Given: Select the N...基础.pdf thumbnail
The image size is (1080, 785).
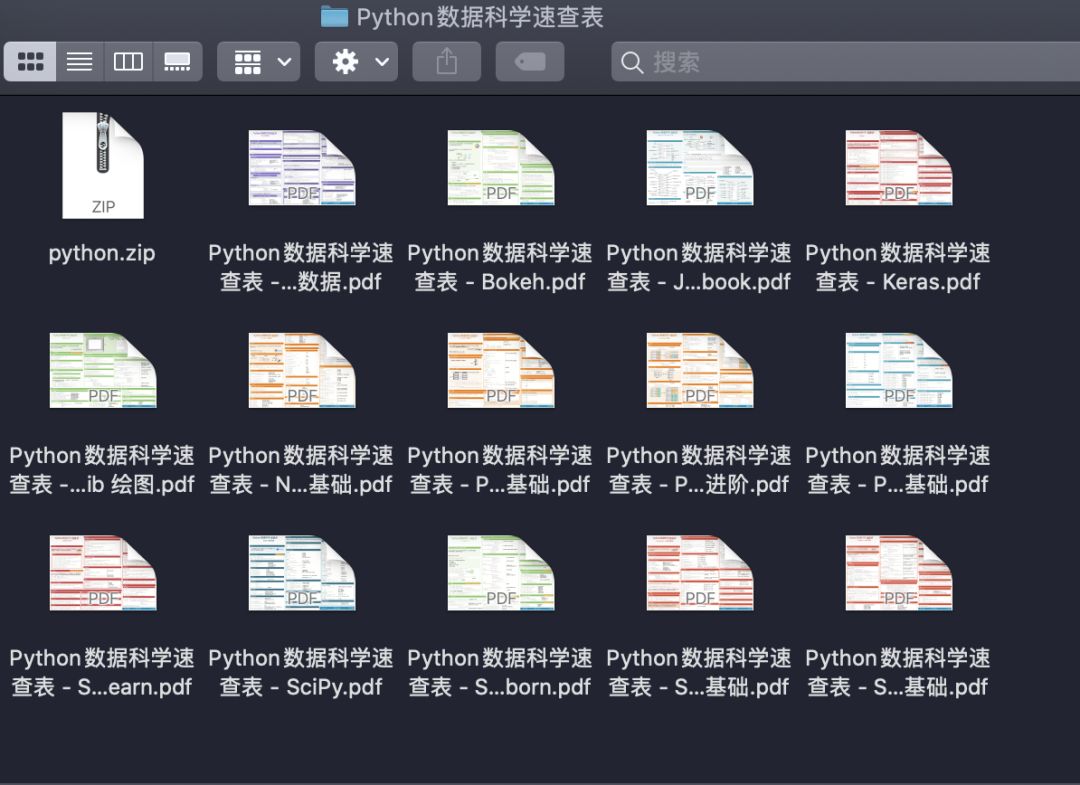Looking at the screenshot, I should click(x=302, y=370).
